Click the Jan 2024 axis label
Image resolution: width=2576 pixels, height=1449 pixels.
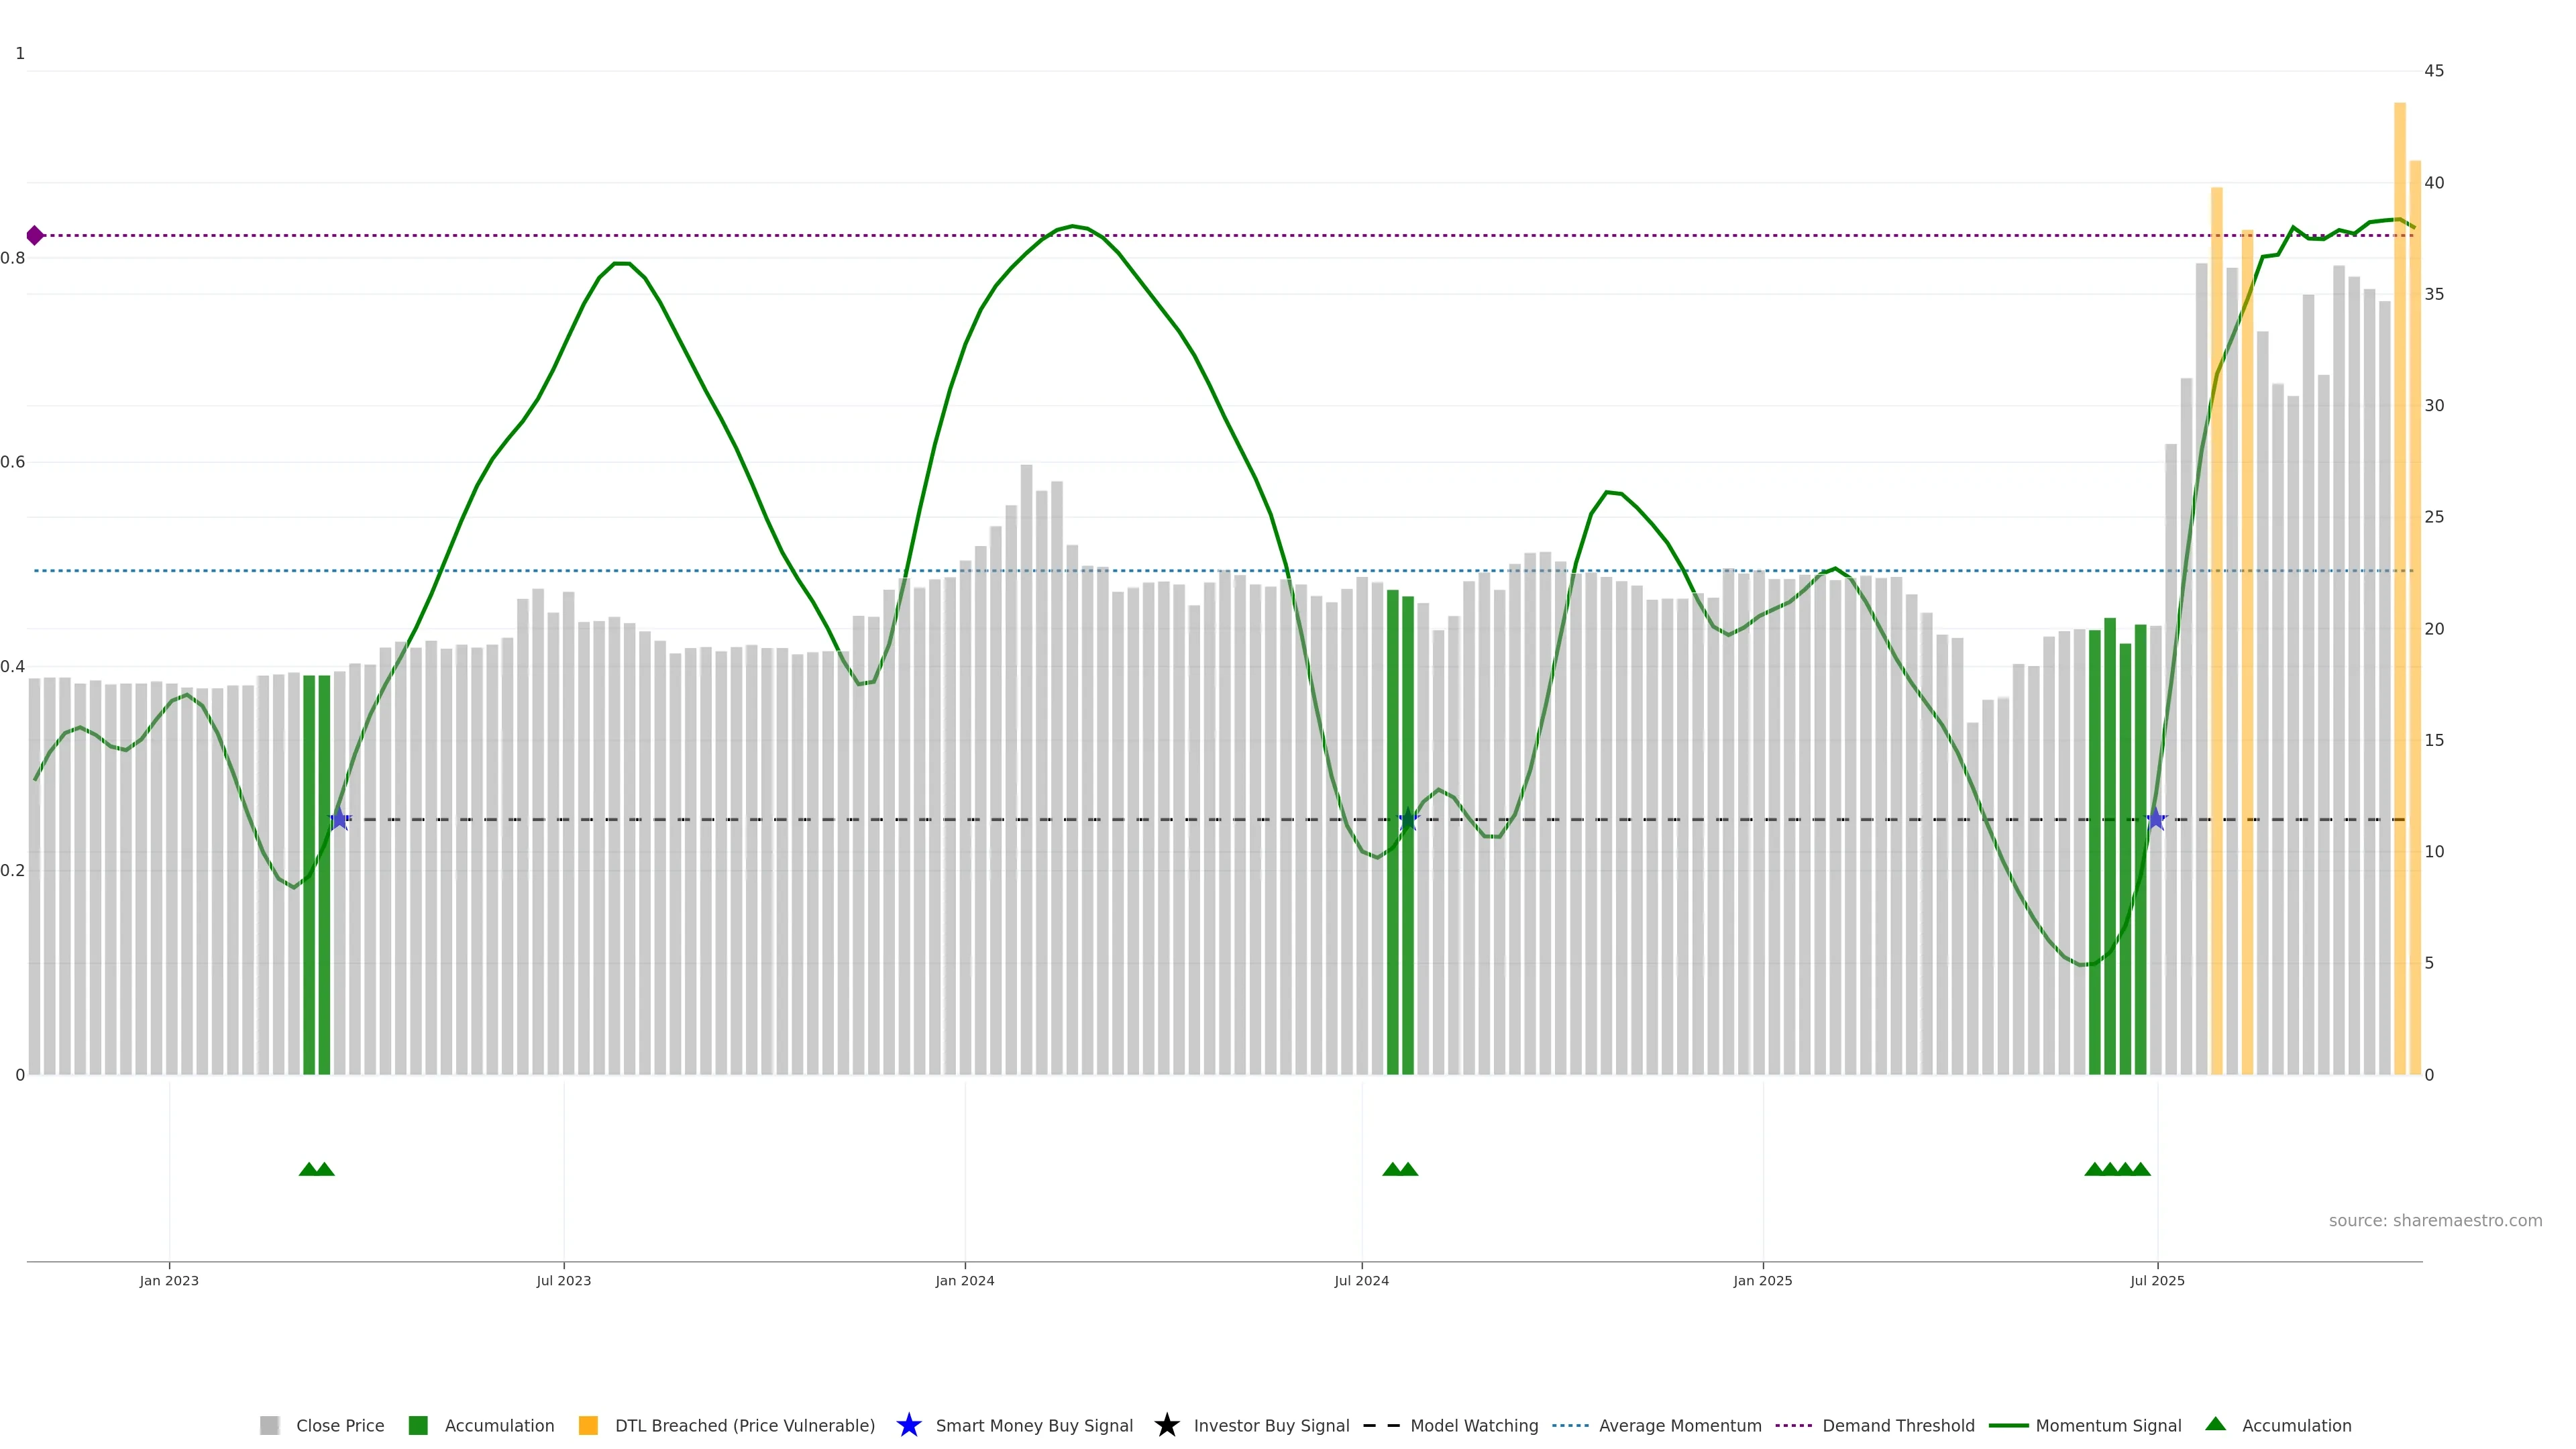click(965, 1281)
